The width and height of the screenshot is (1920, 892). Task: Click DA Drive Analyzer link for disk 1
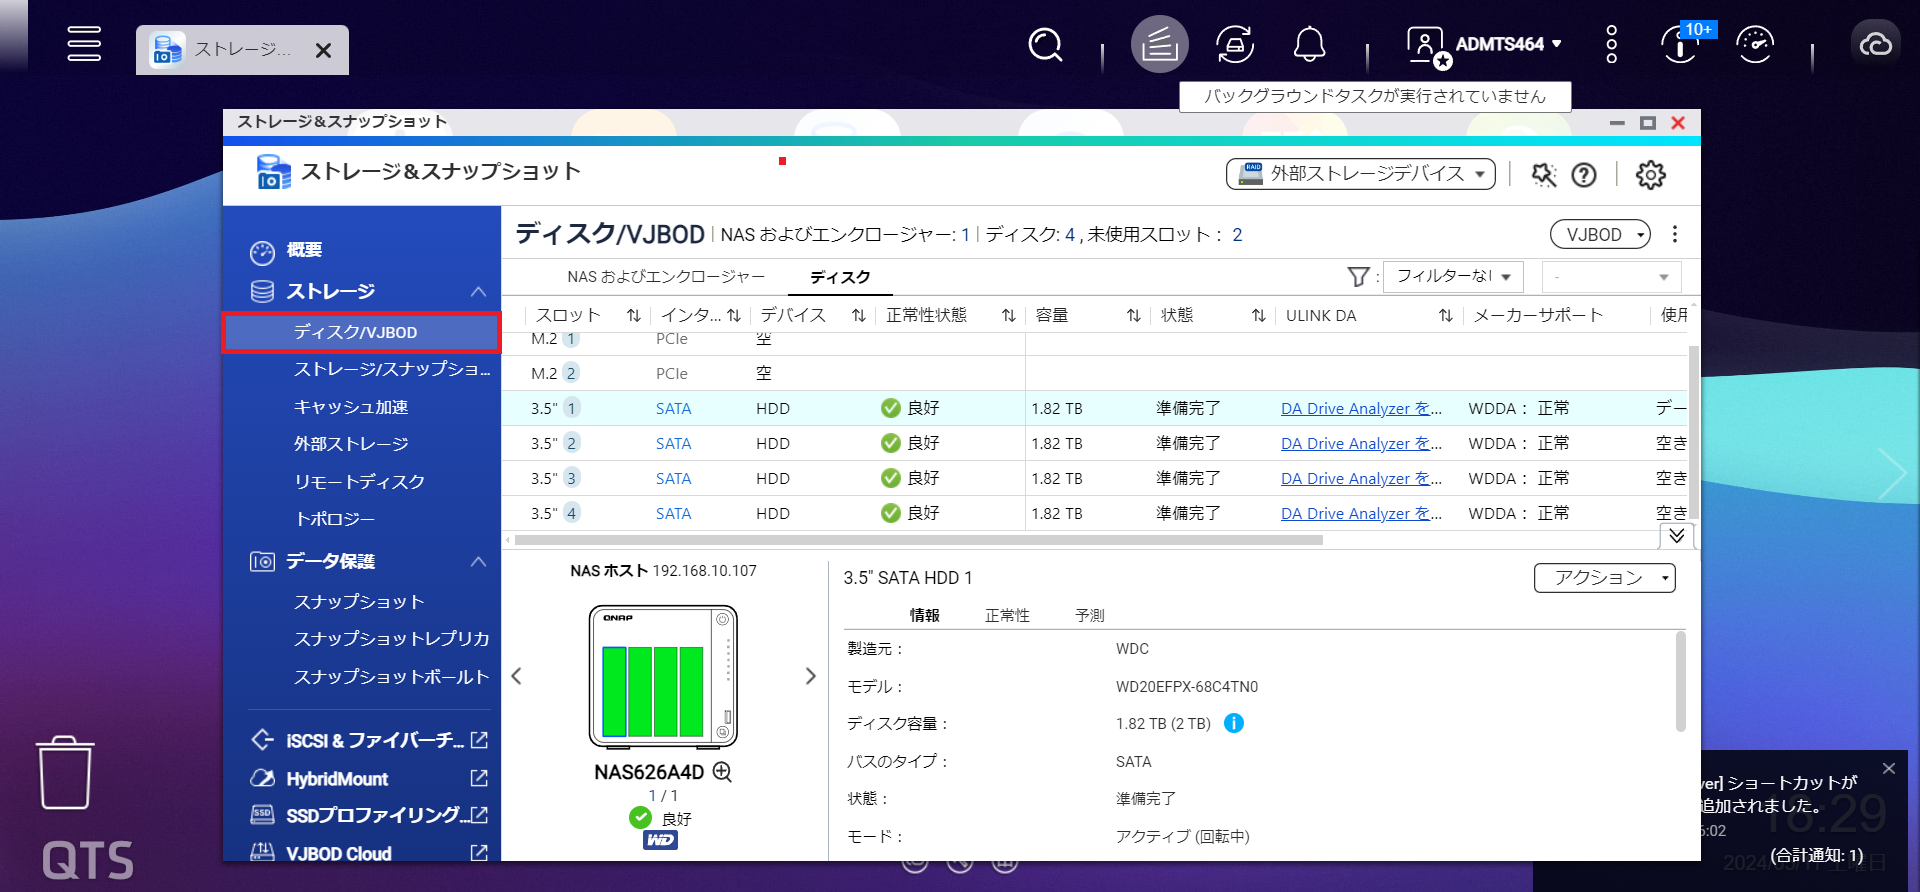tap(1361, 408)
